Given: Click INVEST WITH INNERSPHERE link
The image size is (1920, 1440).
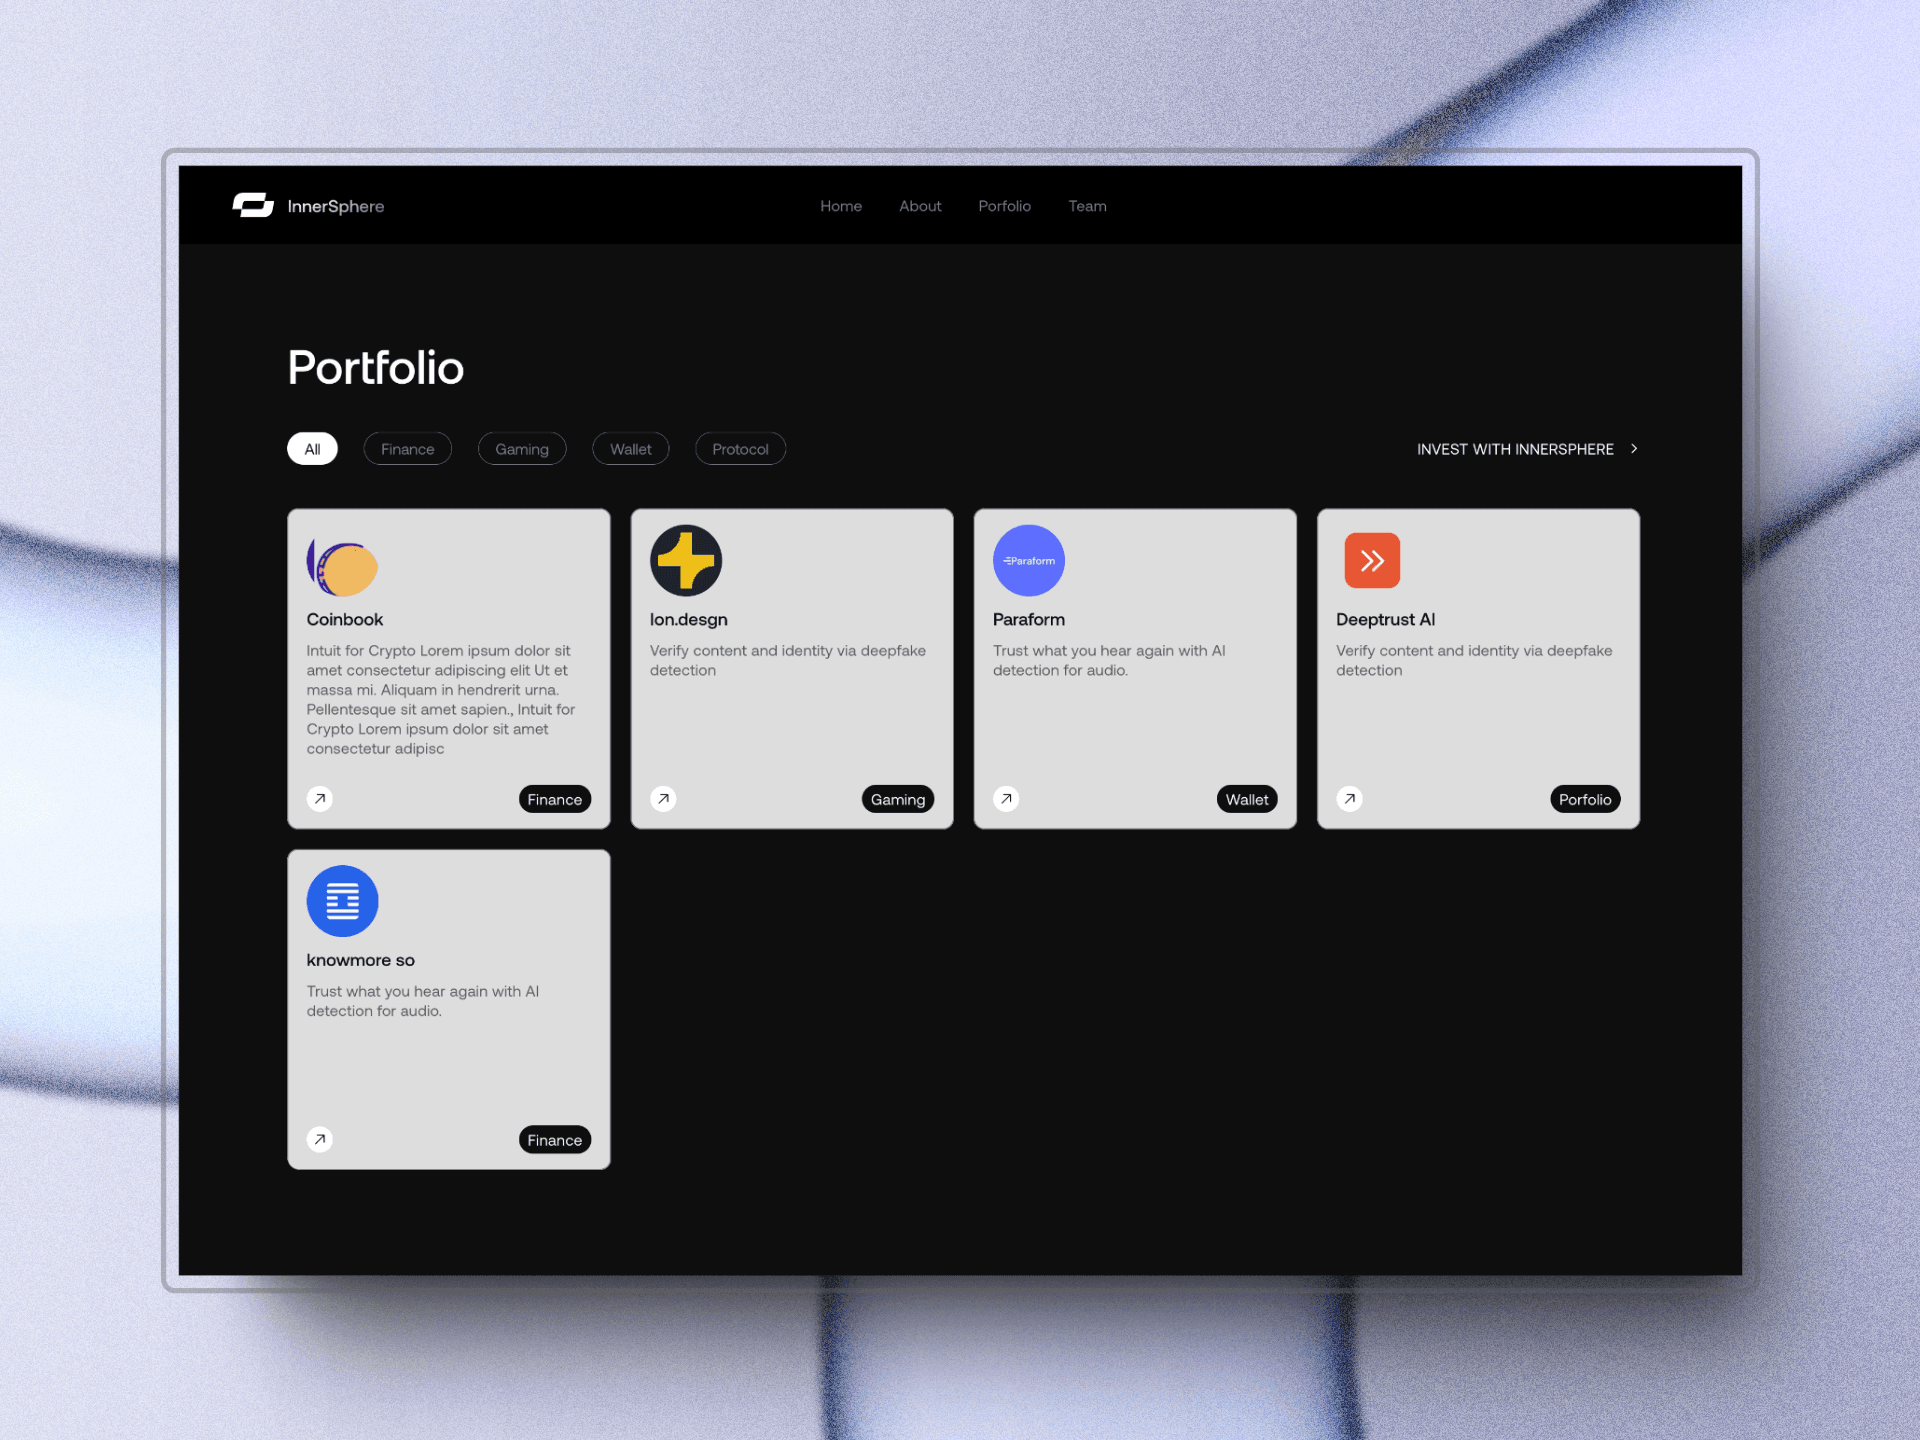Looking at the screenshot, I should 1514,449.
